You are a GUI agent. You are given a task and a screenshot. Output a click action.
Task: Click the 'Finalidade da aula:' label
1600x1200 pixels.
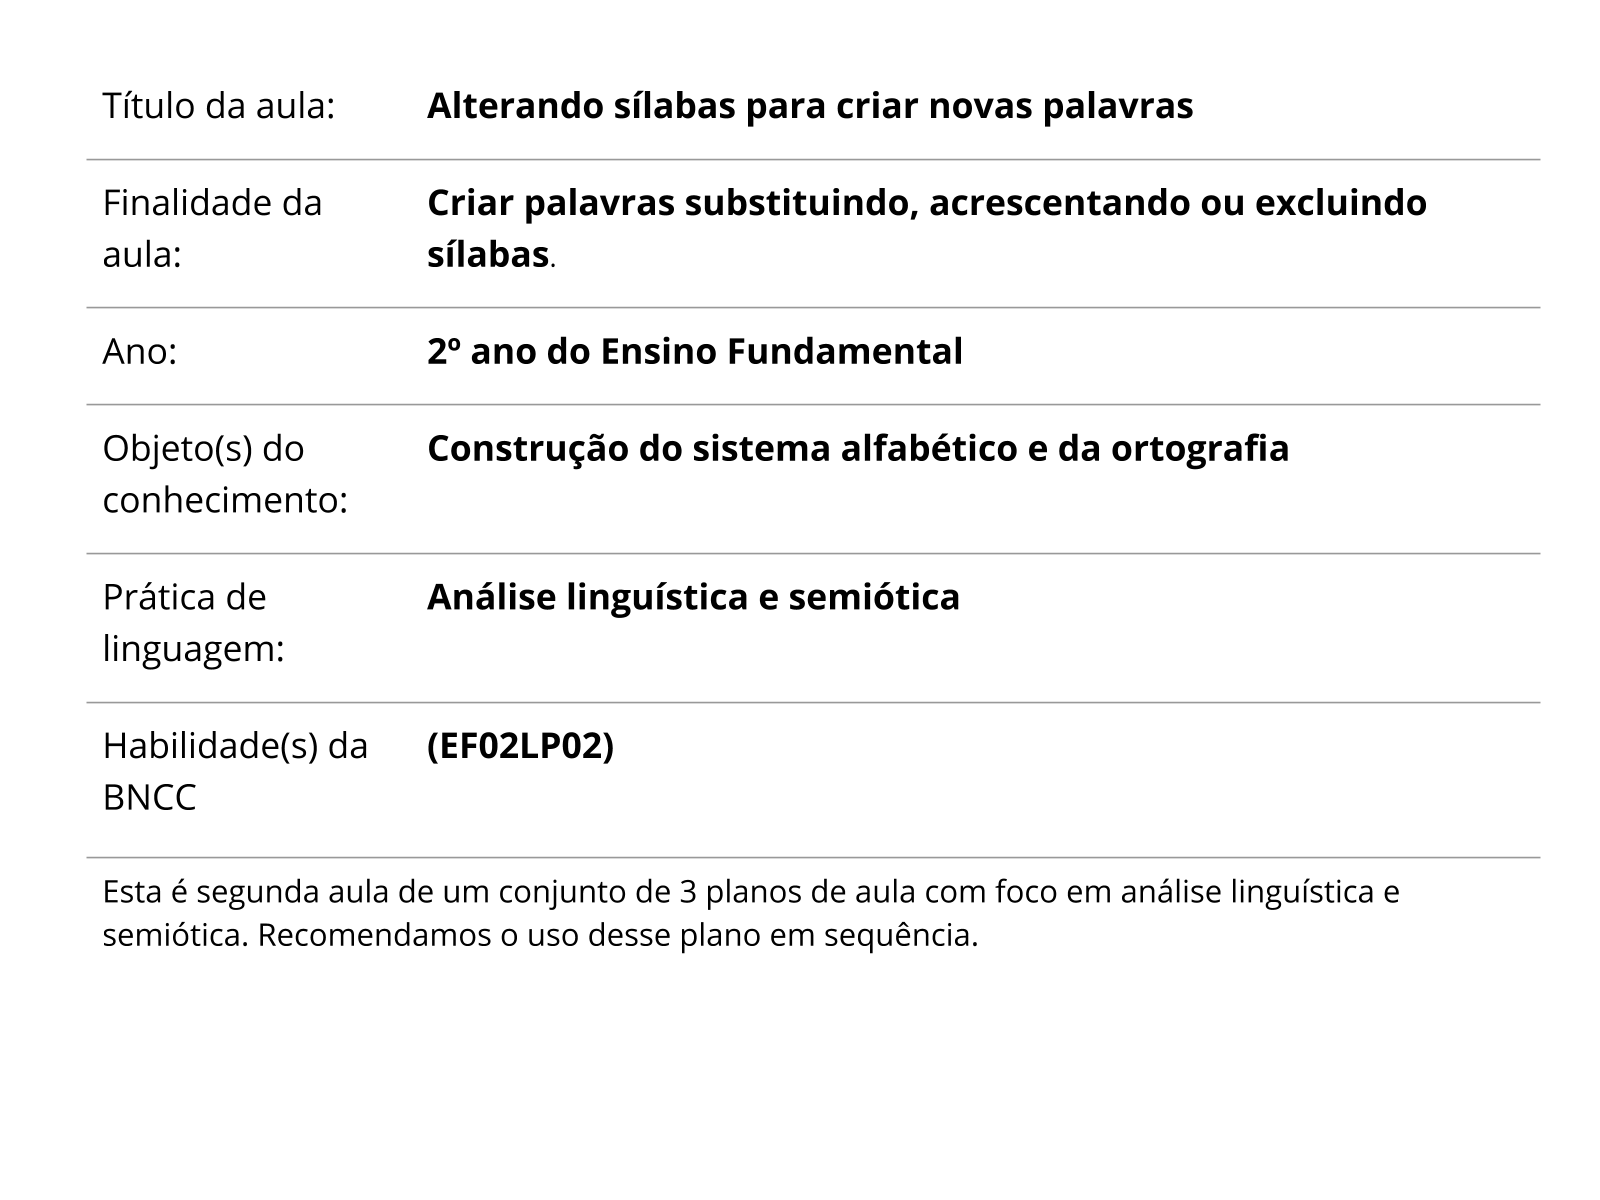click(x=213, y=228)
